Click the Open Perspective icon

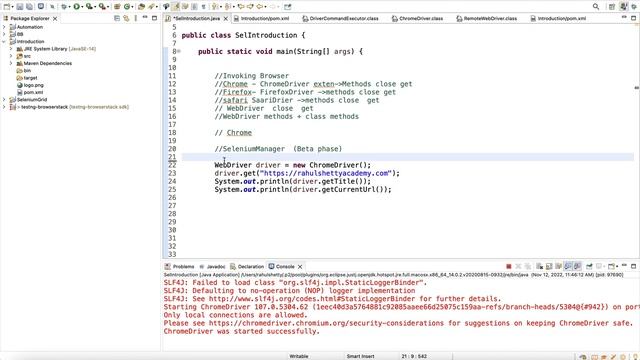point(611,7)
